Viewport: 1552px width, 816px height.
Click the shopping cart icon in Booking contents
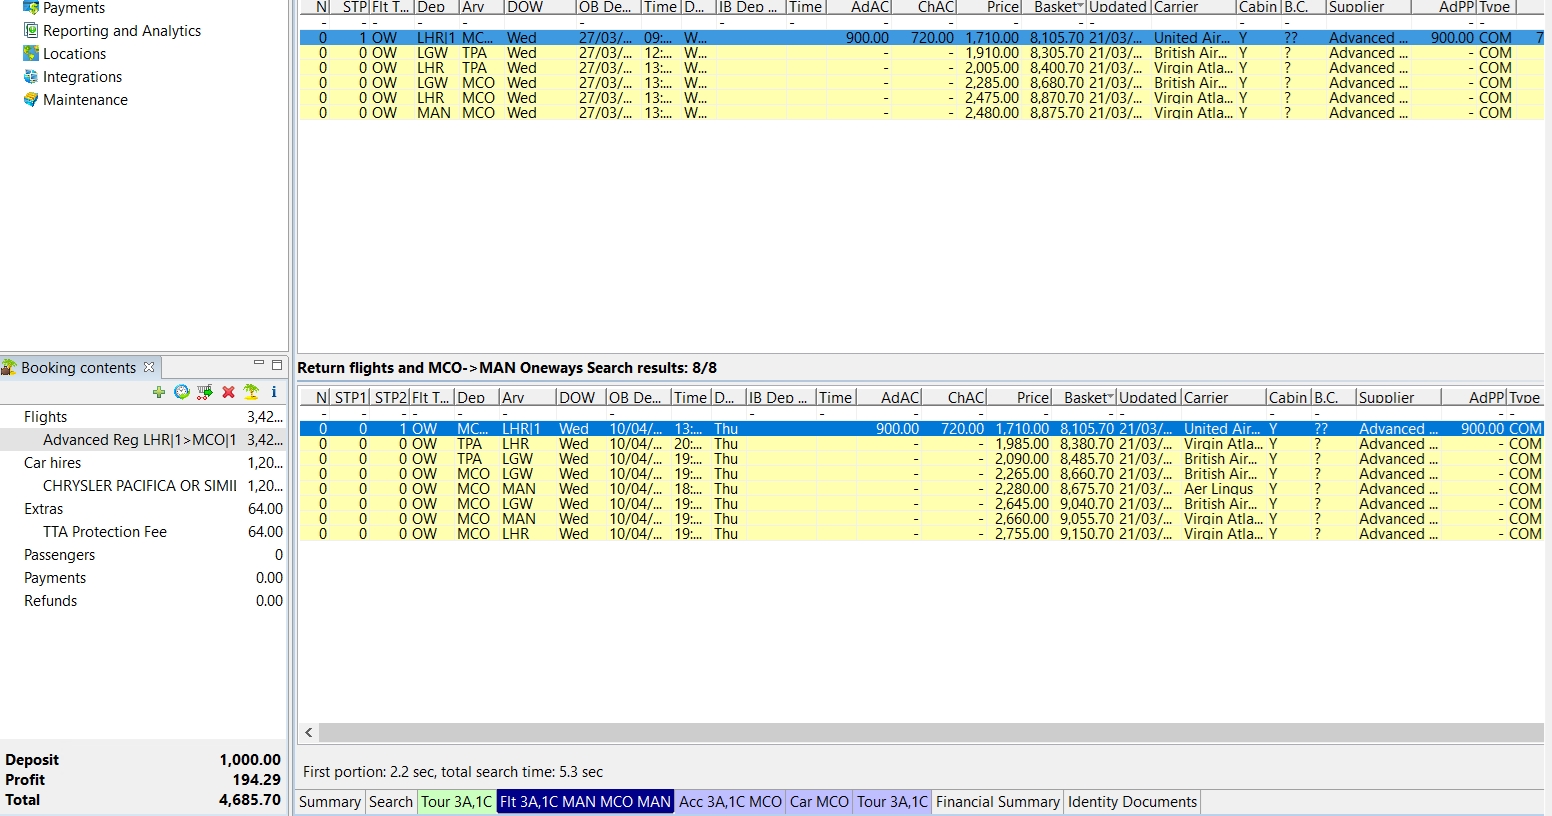click(205, 392)
